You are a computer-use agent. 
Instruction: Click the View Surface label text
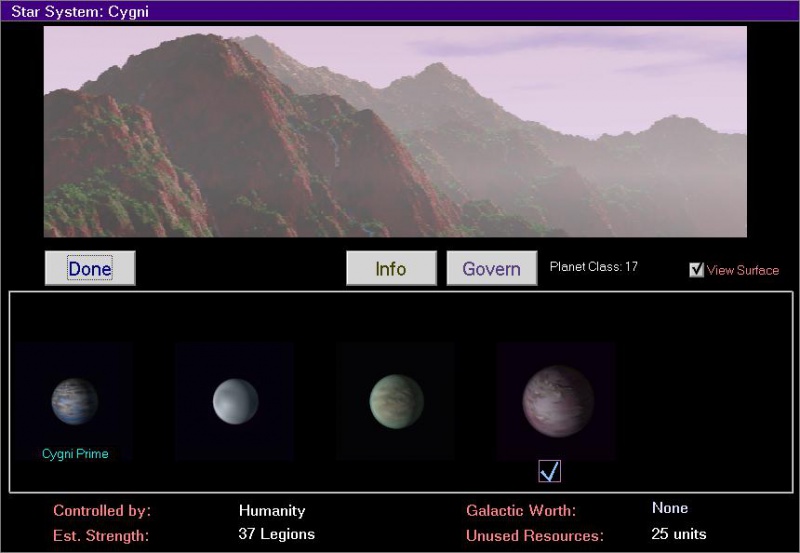(x=742, y=270)
